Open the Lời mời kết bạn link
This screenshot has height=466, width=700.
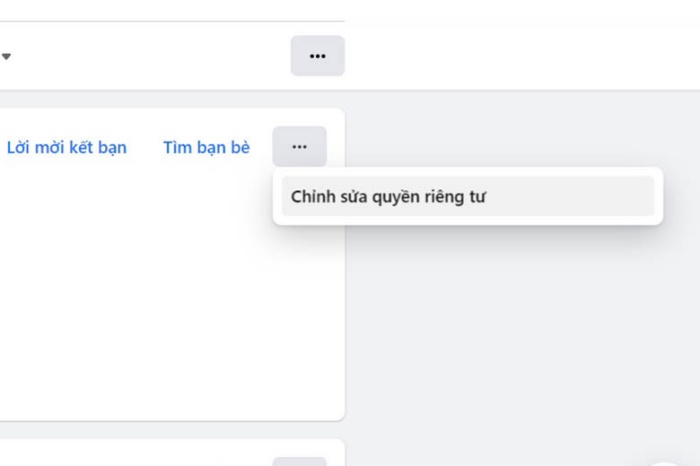tap(67, 148)
